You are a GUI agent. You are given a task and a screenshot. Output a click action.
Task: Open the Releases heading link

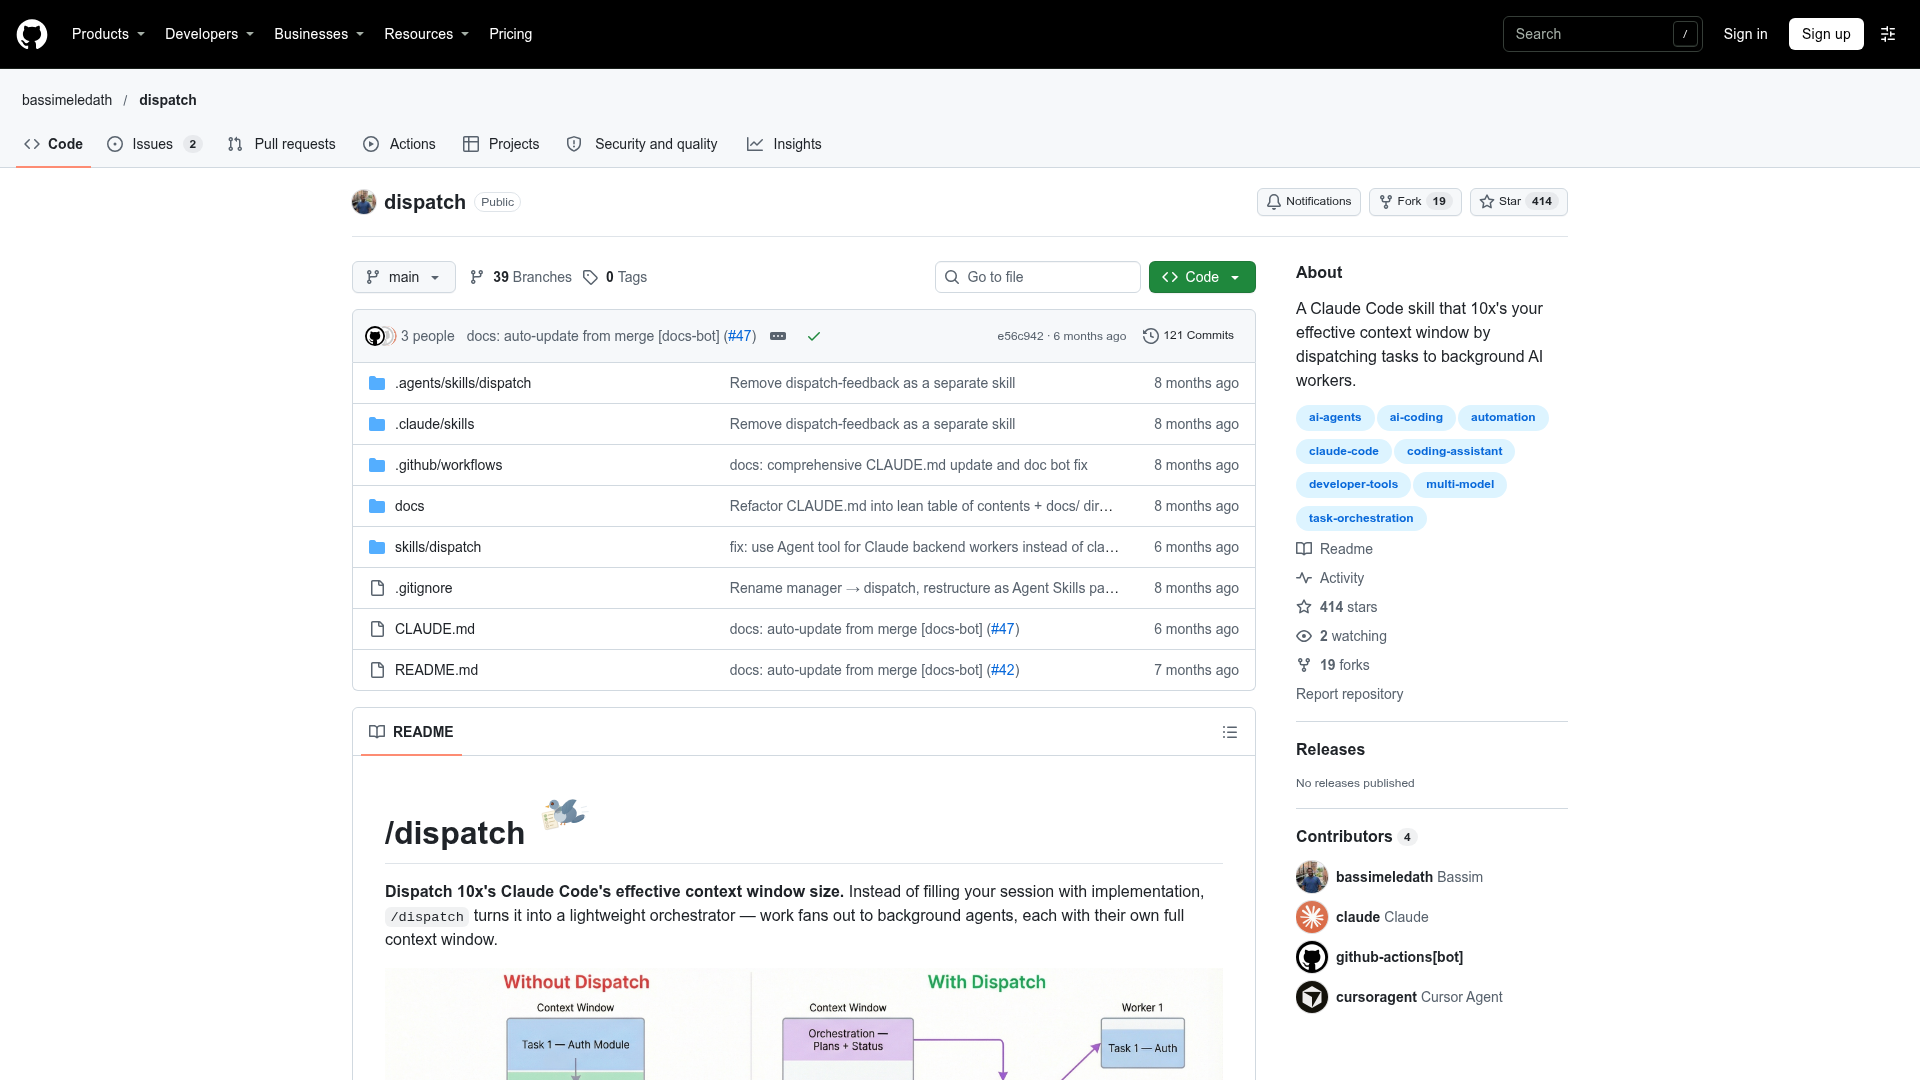point(1330,750)
